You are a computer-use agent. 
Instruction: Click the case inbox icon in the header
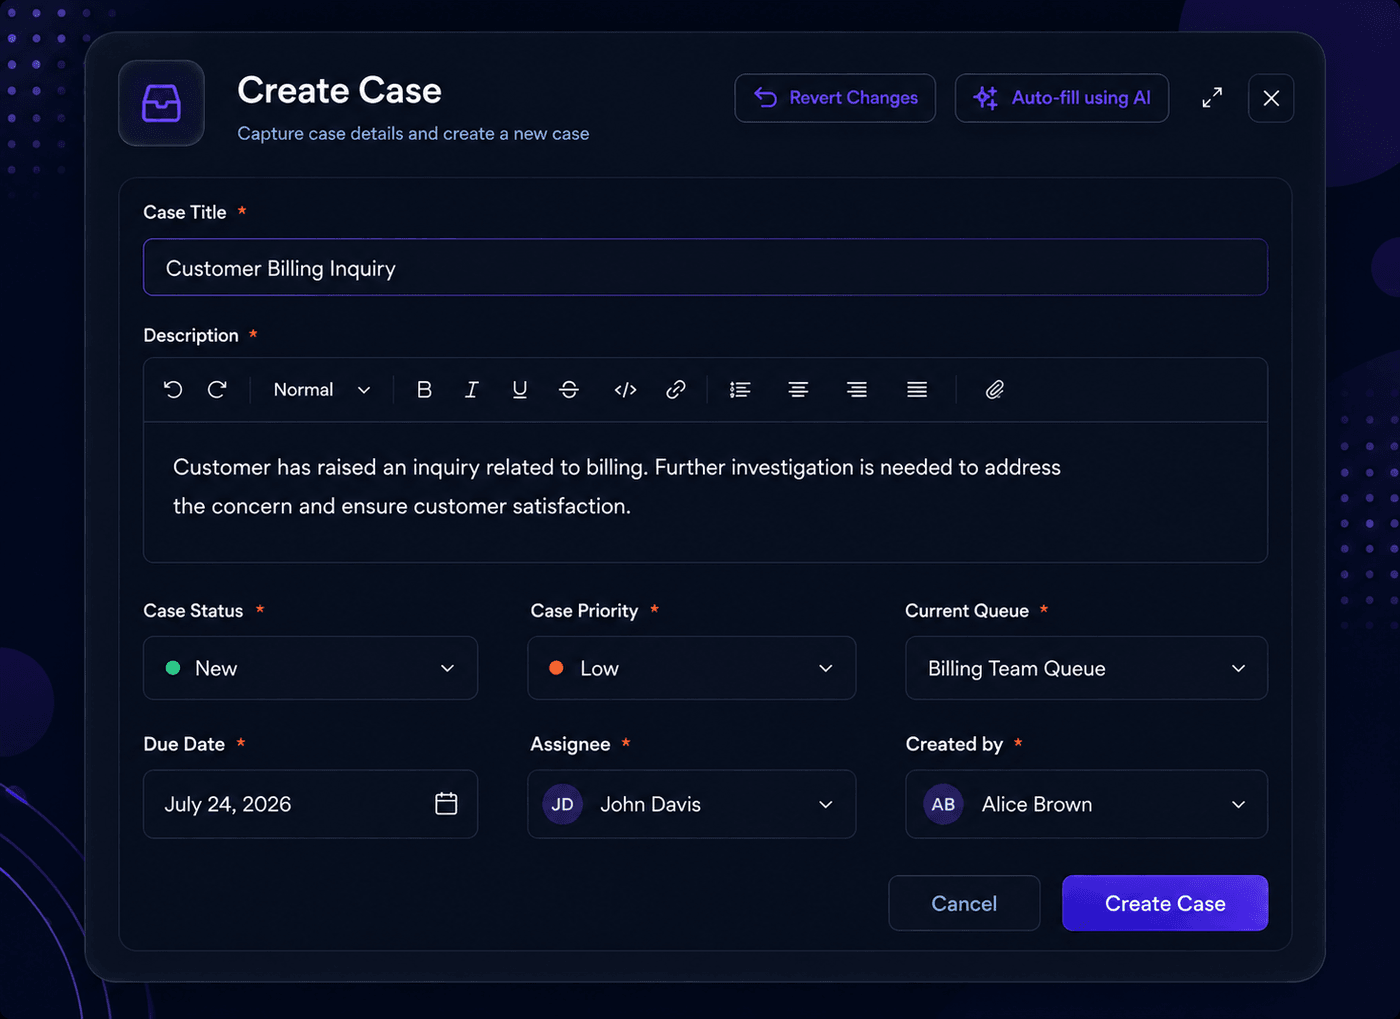[x=161, y=103]
